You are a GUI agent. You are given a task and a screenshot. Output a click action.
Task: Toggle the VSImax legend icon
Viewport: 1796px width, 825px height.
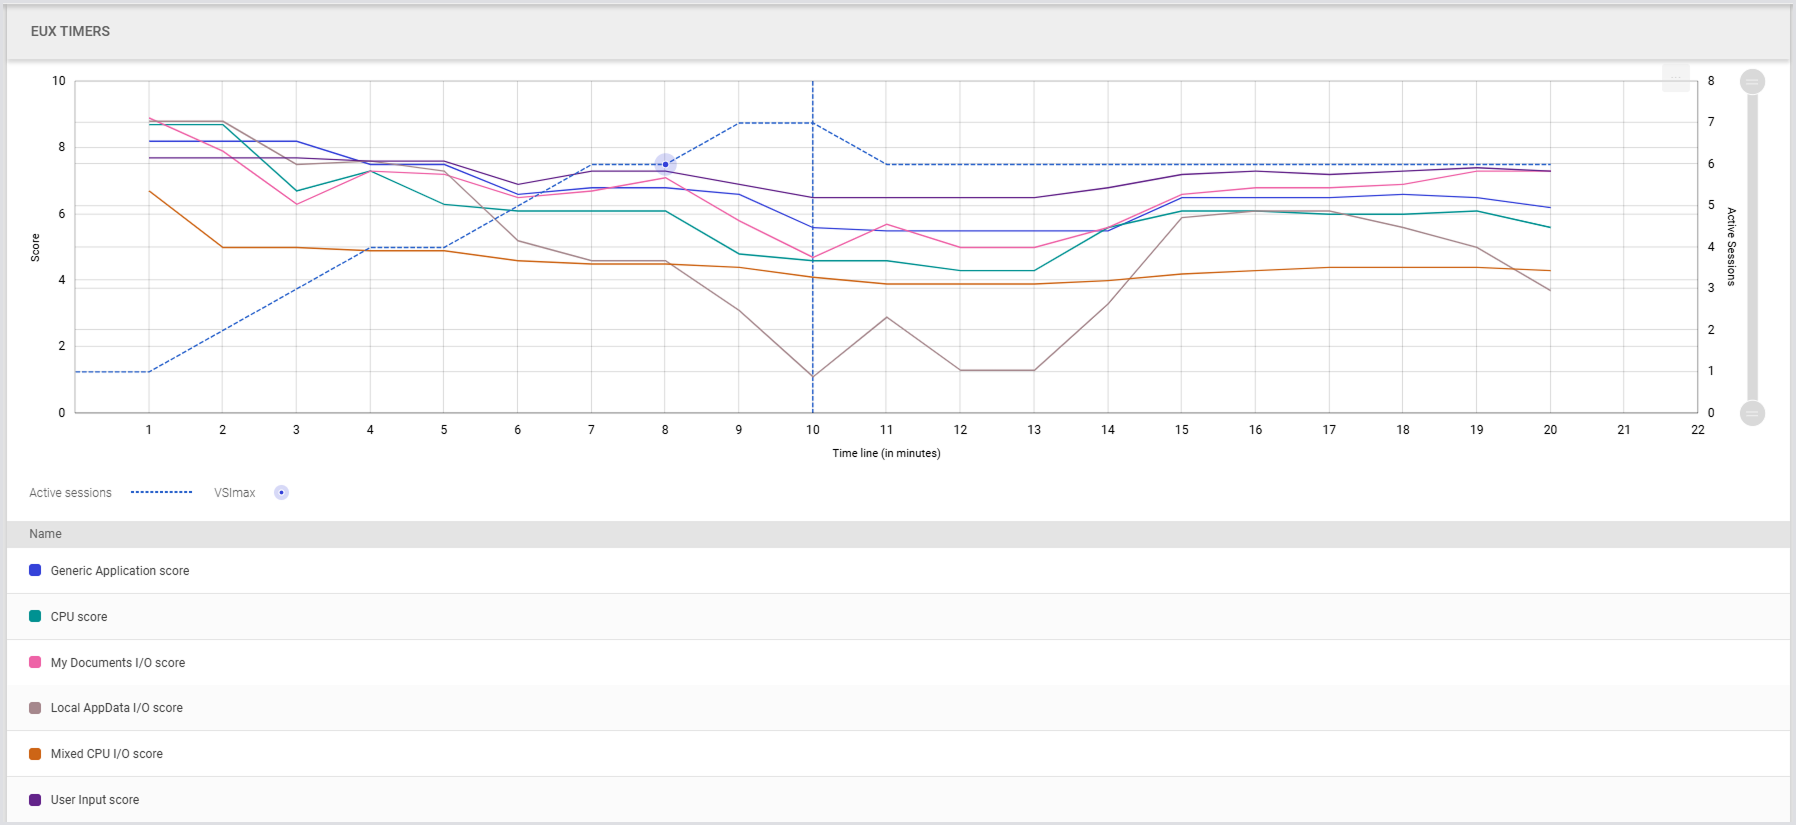point(281,492)
